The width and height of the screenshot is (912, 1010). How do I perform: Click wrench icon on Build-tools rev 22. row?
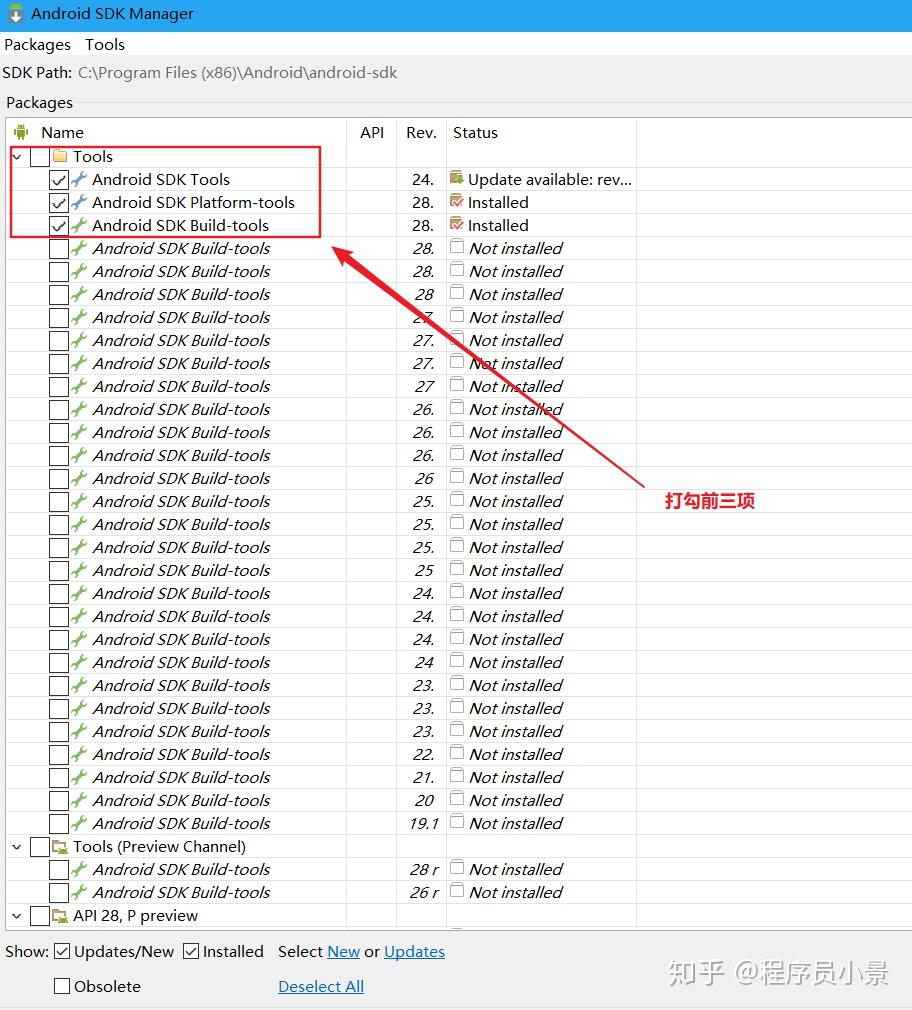(x=79, y=754)
